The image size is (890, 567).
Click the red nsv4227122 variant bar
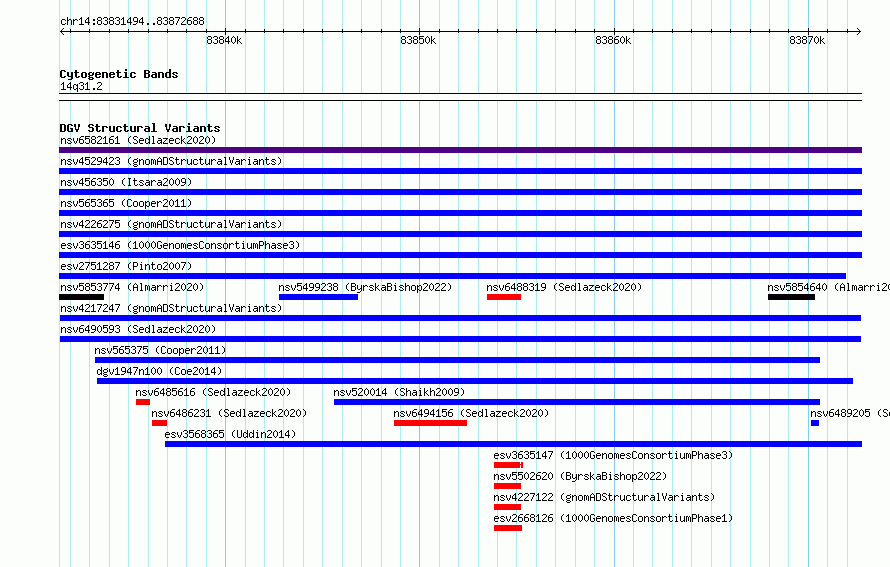click(507, 507)
